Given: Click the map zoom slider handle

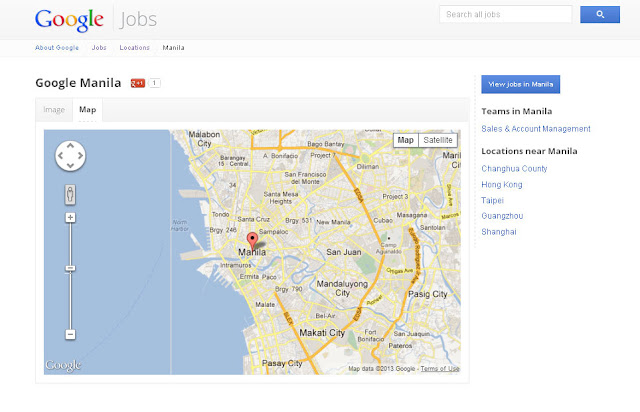Looking at the screenshot, I should (70, 268).
